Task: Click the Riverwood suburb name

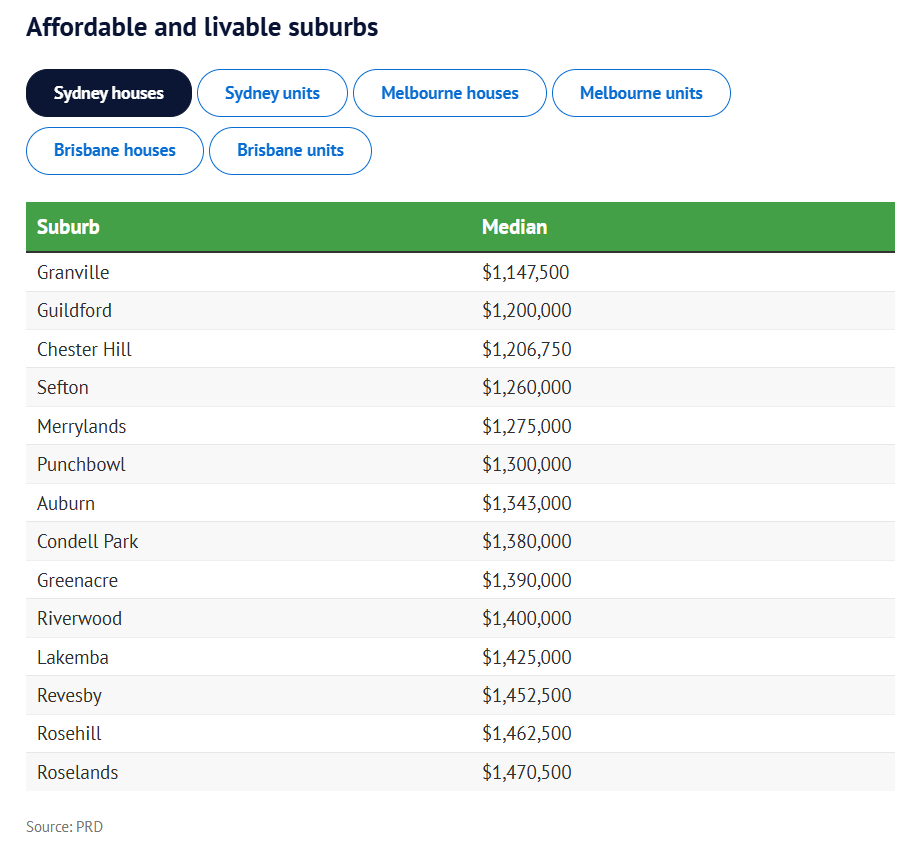Action: (79, 618)
